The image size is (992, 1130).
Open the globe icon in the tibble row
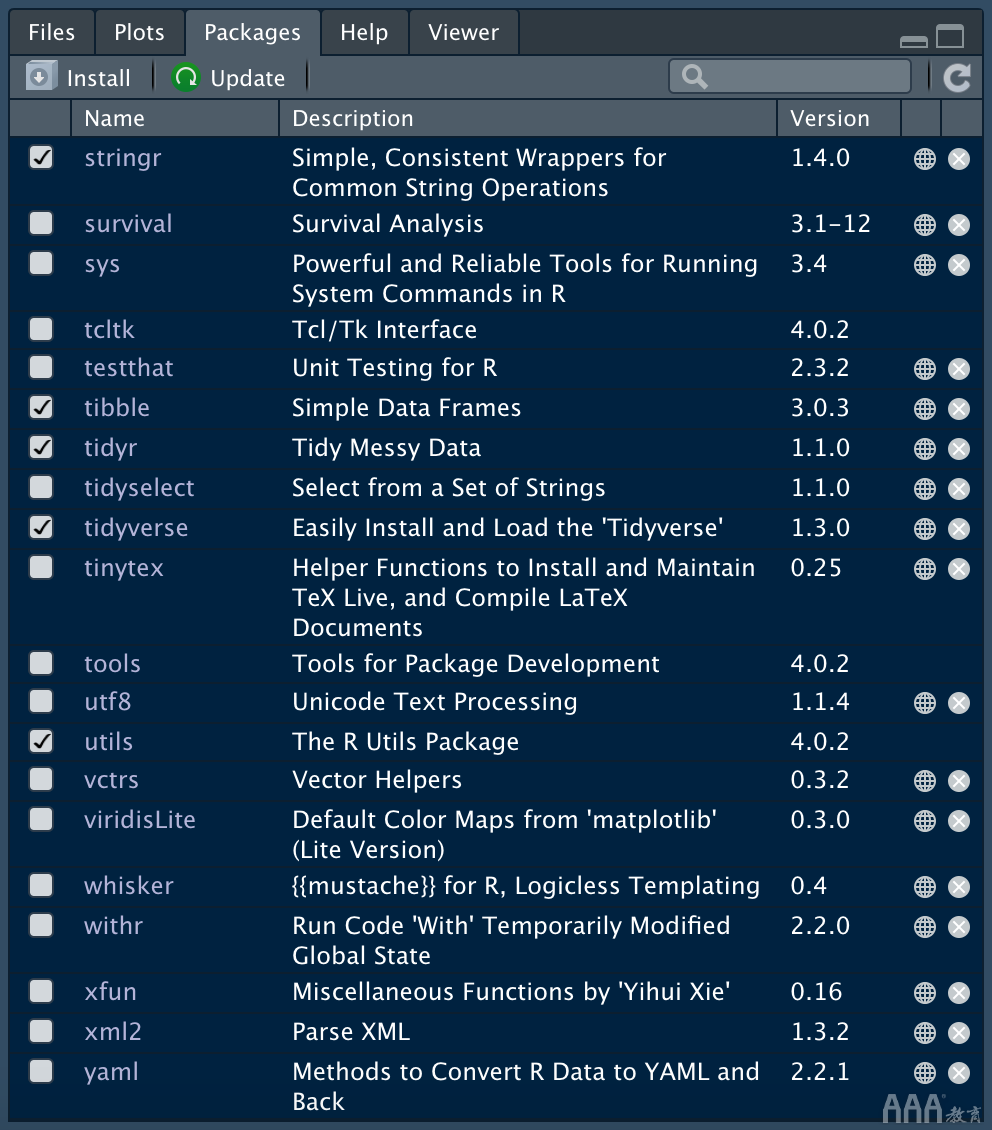click(924, 409)
